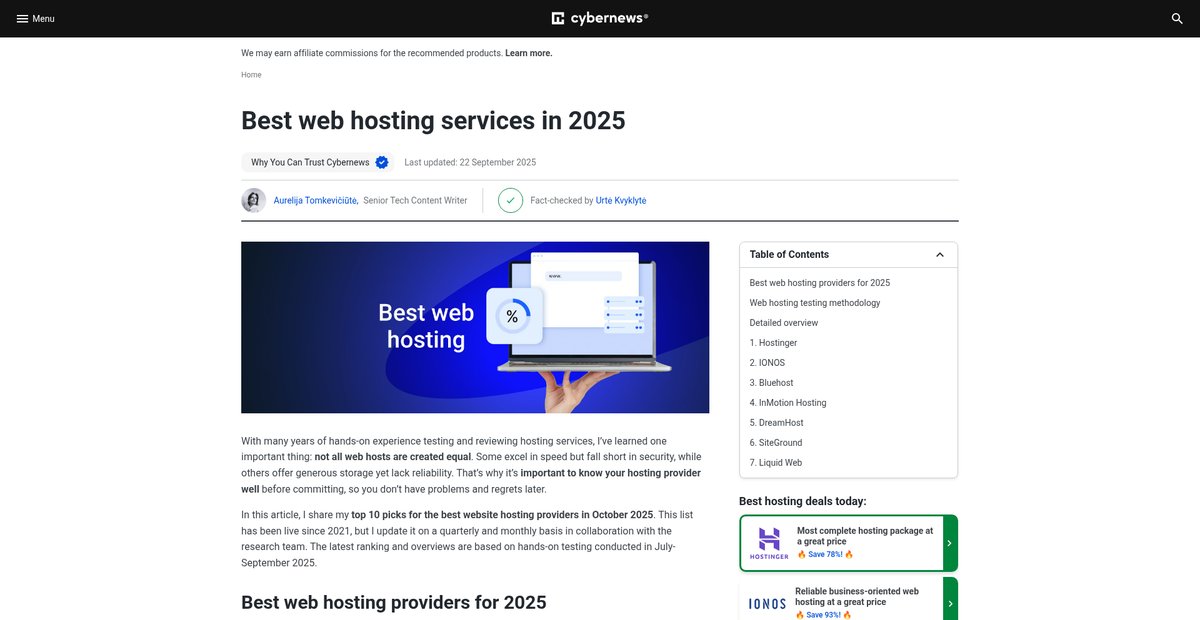The height and width of the screenshot is (620, 1200).
Task: Click Last updated: 22 September 2025 text
Action: click(x=470, y=162)
